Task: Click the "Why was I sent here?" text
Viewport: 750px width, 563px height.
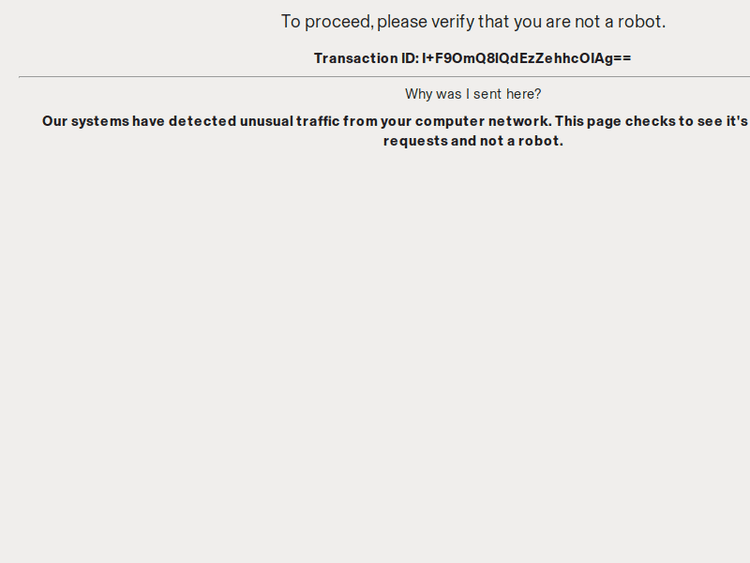Action: 473,94
